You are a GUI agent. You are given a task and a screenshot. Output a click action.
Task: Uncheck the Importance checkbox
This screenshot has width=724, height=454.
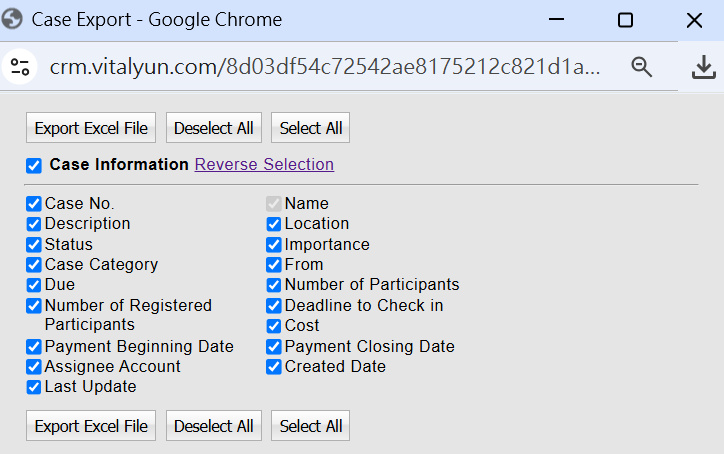click(274, 244)
